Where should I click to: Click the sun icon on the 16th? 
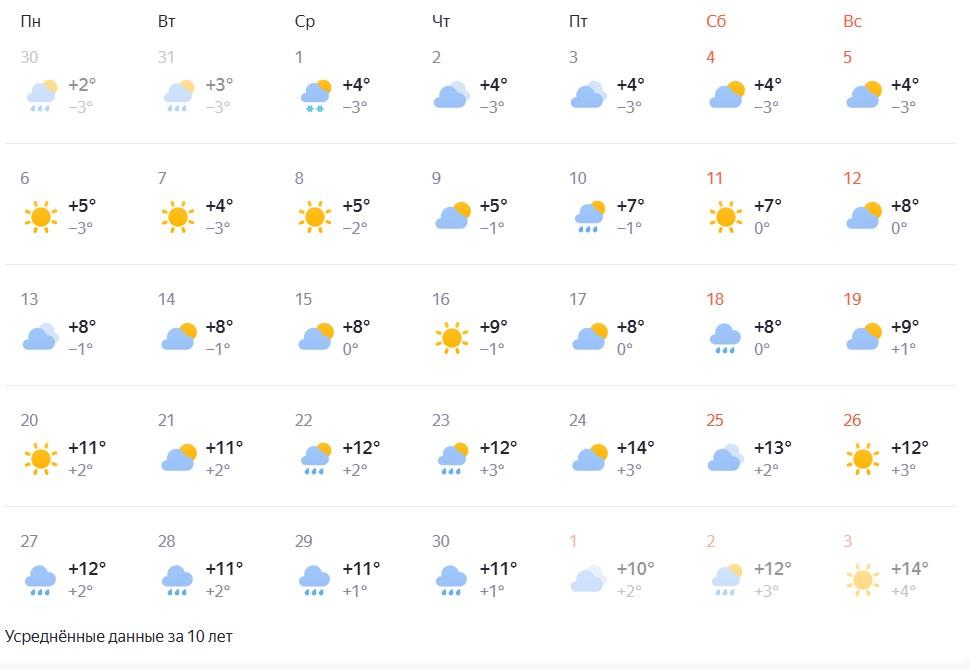coord(452,337)
